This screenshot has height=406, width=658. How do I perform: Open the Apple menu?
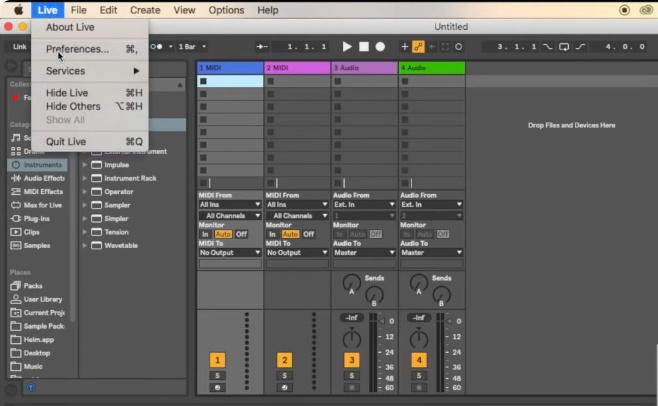18,10
